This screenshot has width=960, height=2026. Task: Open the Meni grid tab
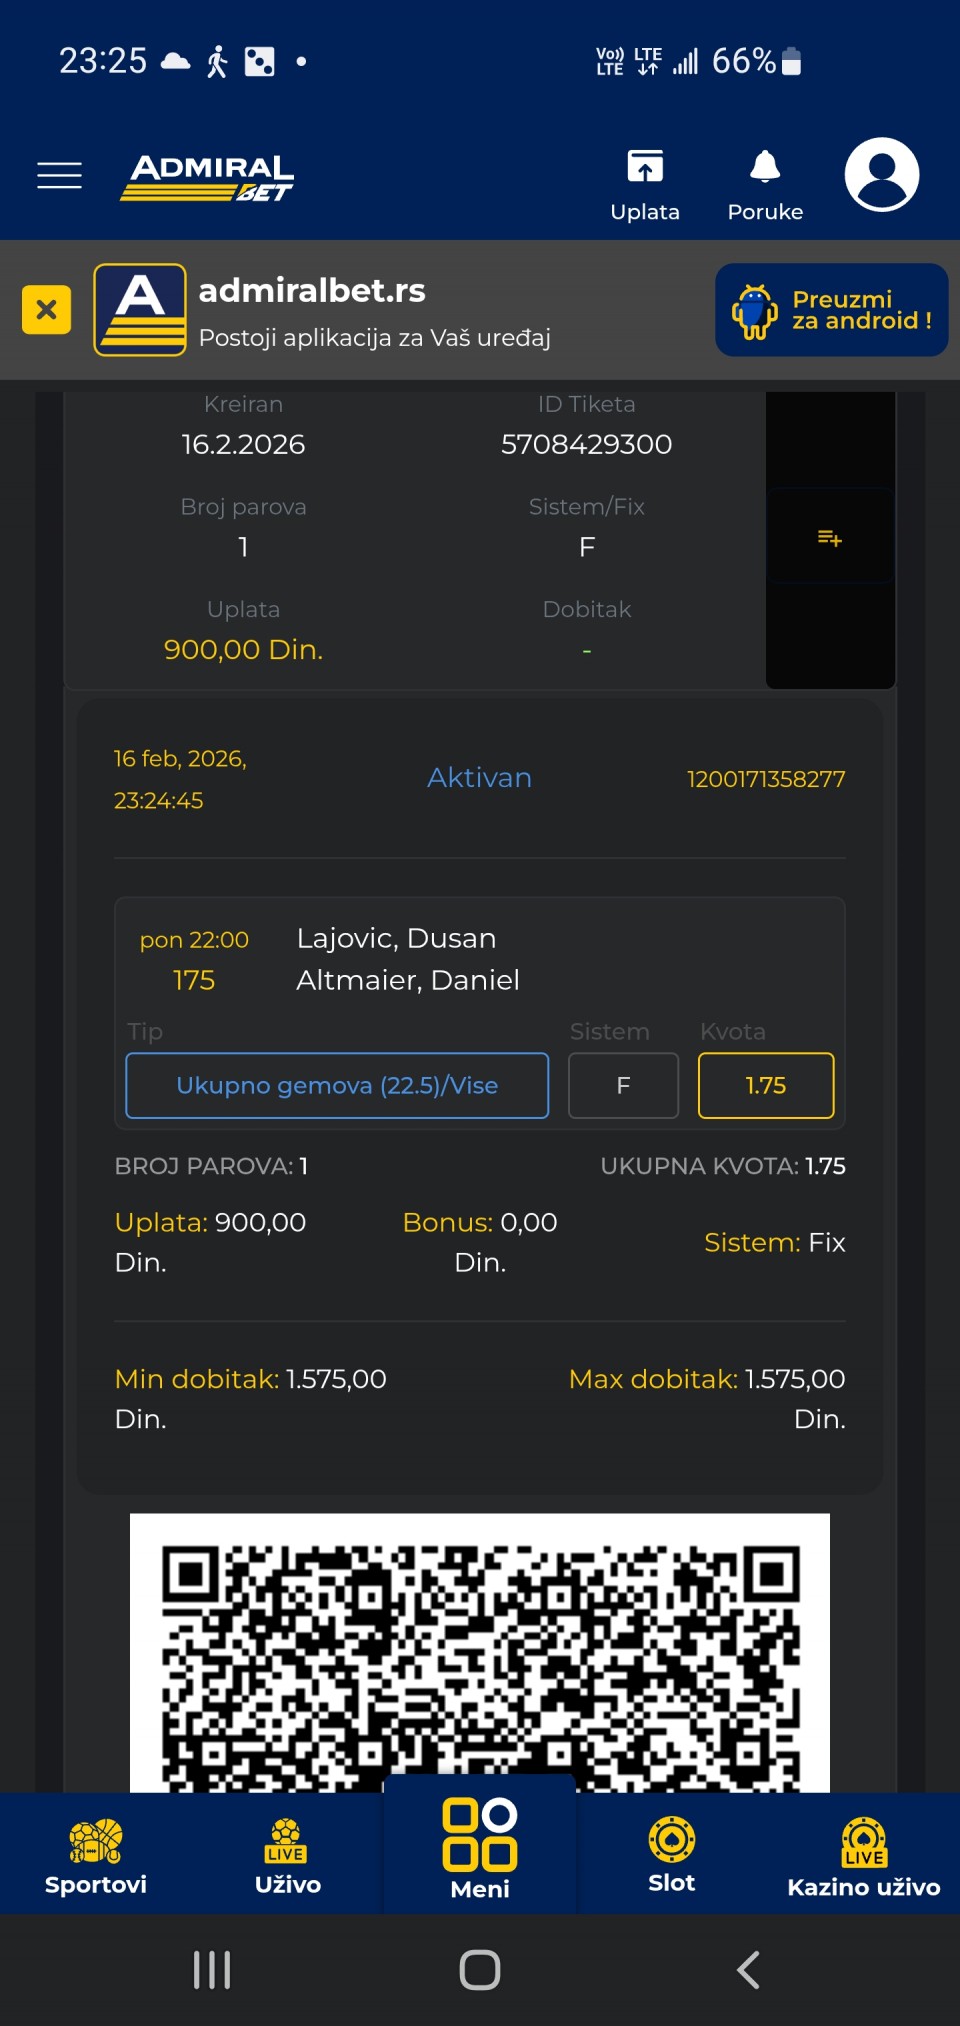click(x=480, y=1850)
